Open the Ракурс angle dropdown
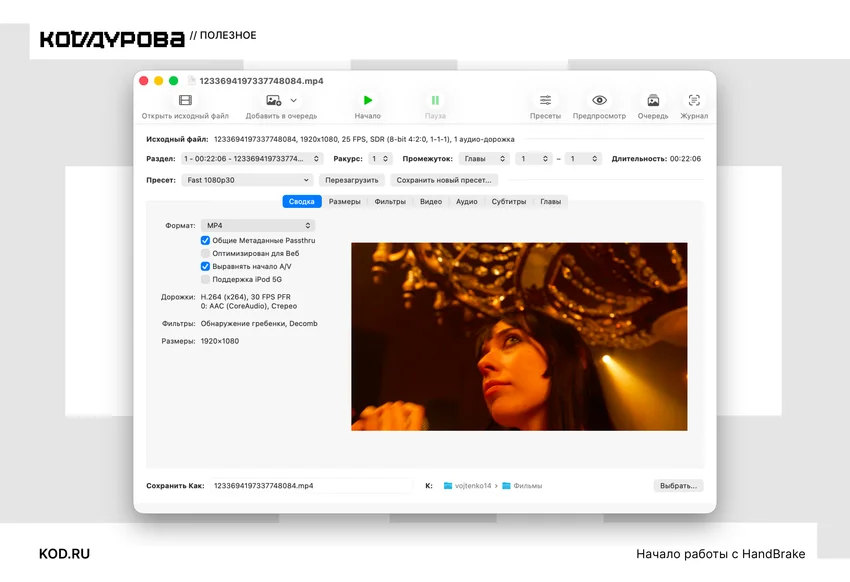 (x=379, y=159)
